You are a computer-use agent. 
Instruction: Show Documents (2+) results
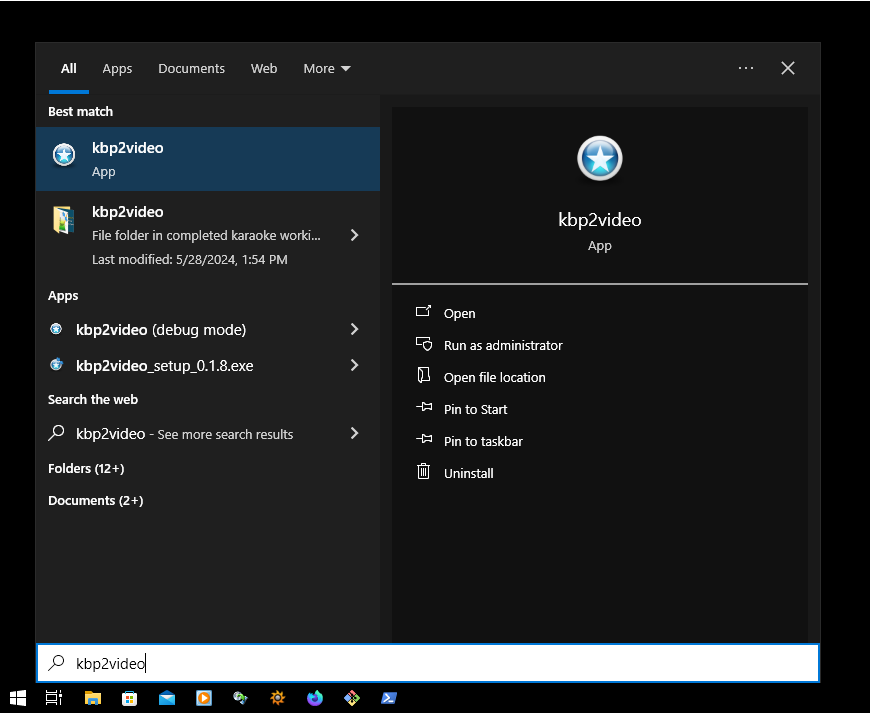[95, 500]
